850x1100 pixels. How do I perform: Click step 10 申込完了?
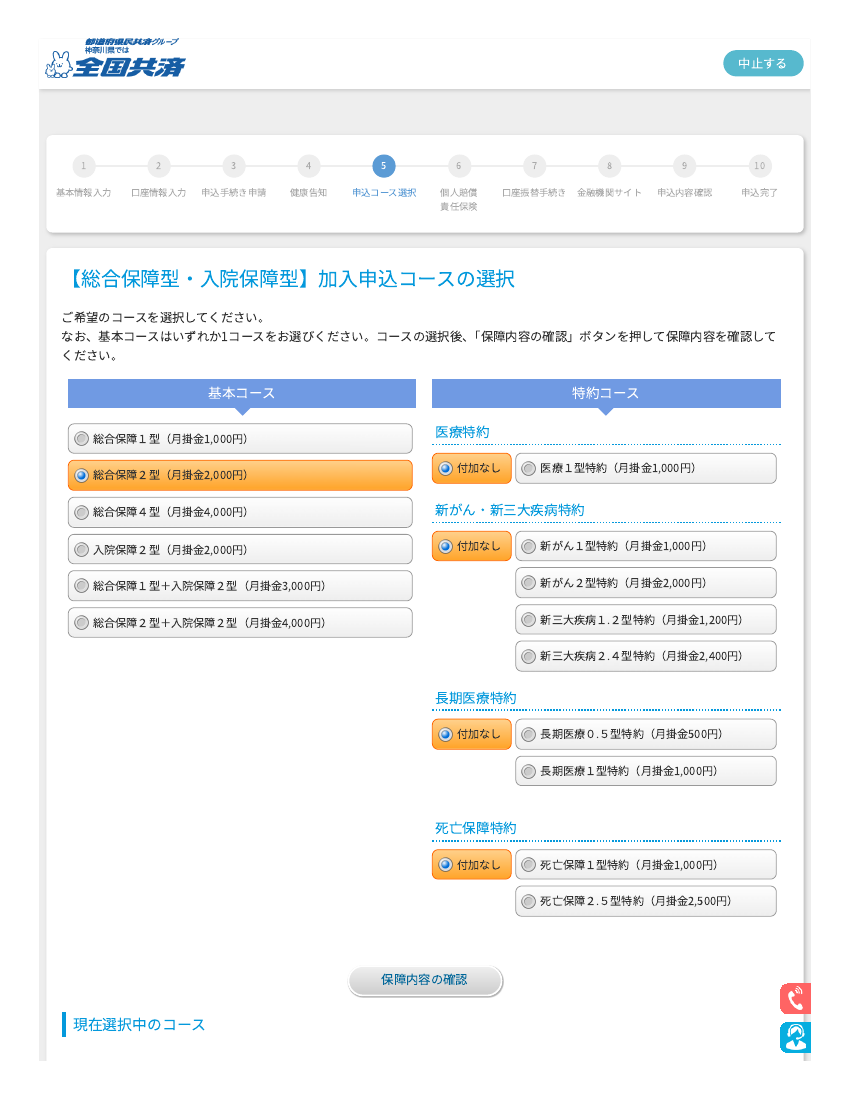click(x=760, y=176)
